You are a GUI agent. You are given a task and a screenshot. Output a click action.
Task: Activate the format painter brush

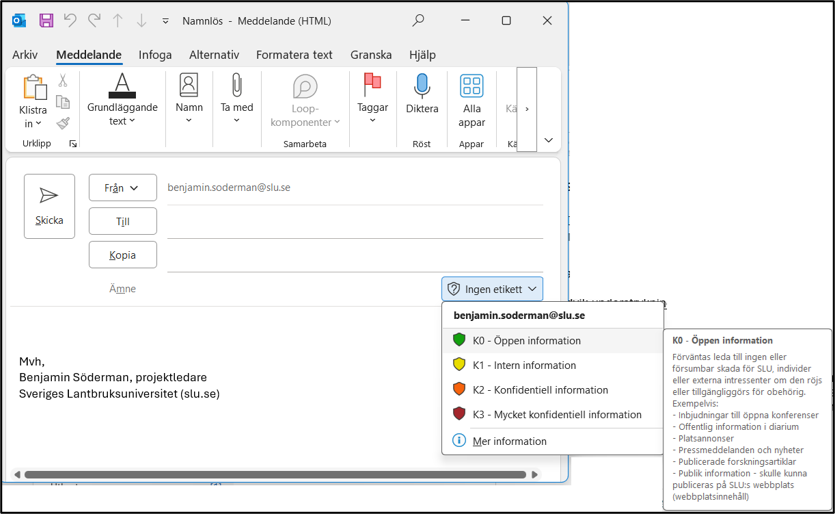pos(63,123)
